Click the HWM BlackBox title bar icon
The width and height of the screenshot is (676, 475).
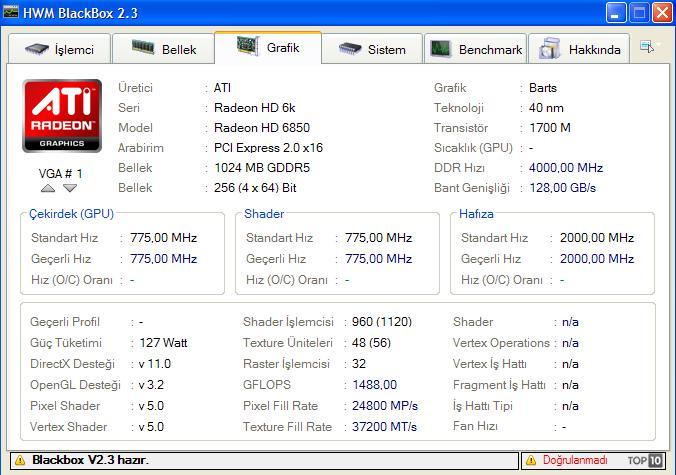point(11,12)
